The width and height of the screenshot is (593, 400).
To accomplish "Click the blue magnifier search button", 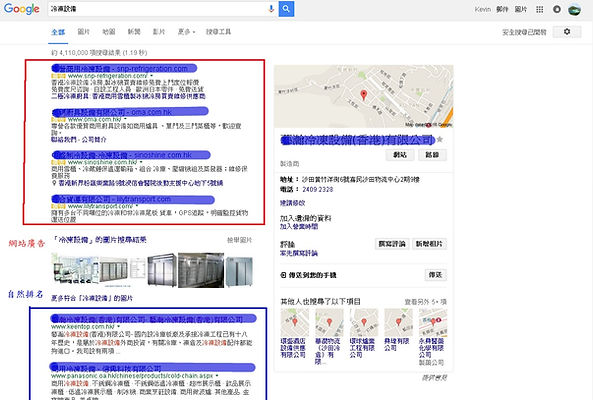I will pyautogui.click(x=286, y=9).
